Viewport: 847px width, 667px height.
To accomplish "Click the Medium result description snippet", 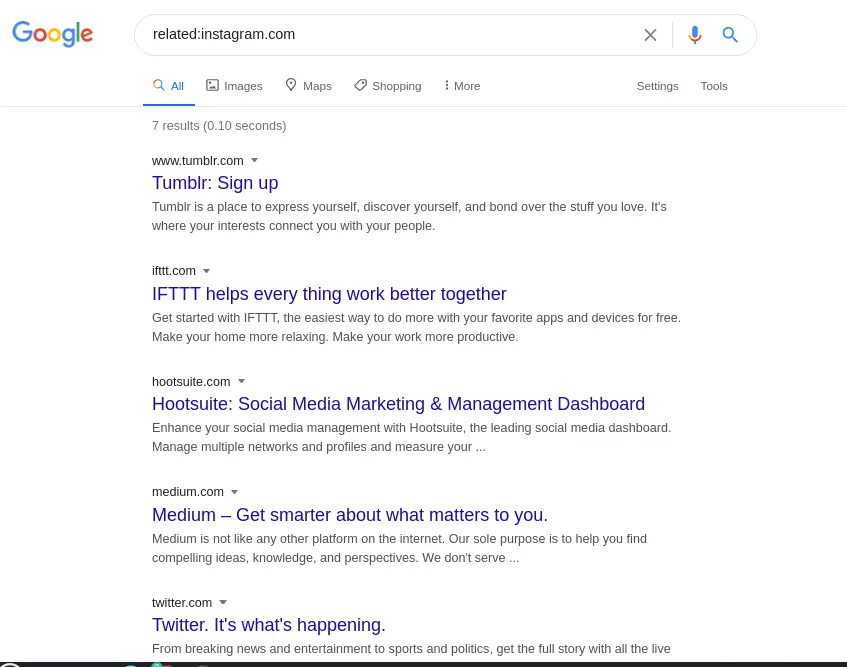I will 399,548.
